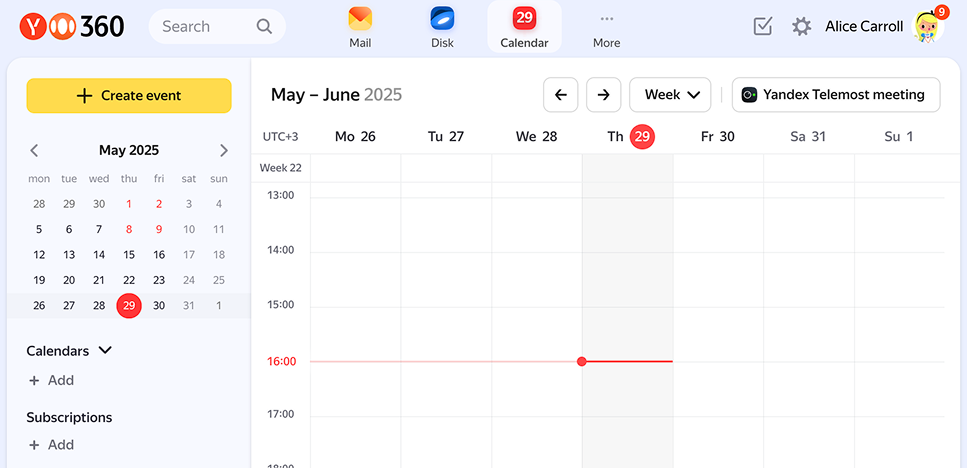Viewport: 967px width, 468px height.
Task: Open settings gear icon
Action: (x=801, y=27)
